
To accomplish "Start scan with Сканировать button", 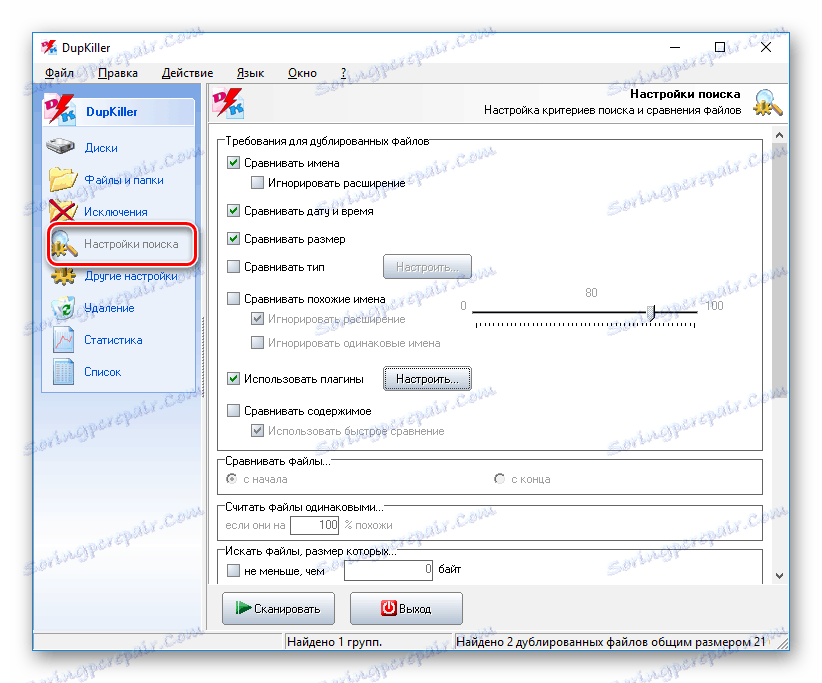I will click(x=278, y=609).
